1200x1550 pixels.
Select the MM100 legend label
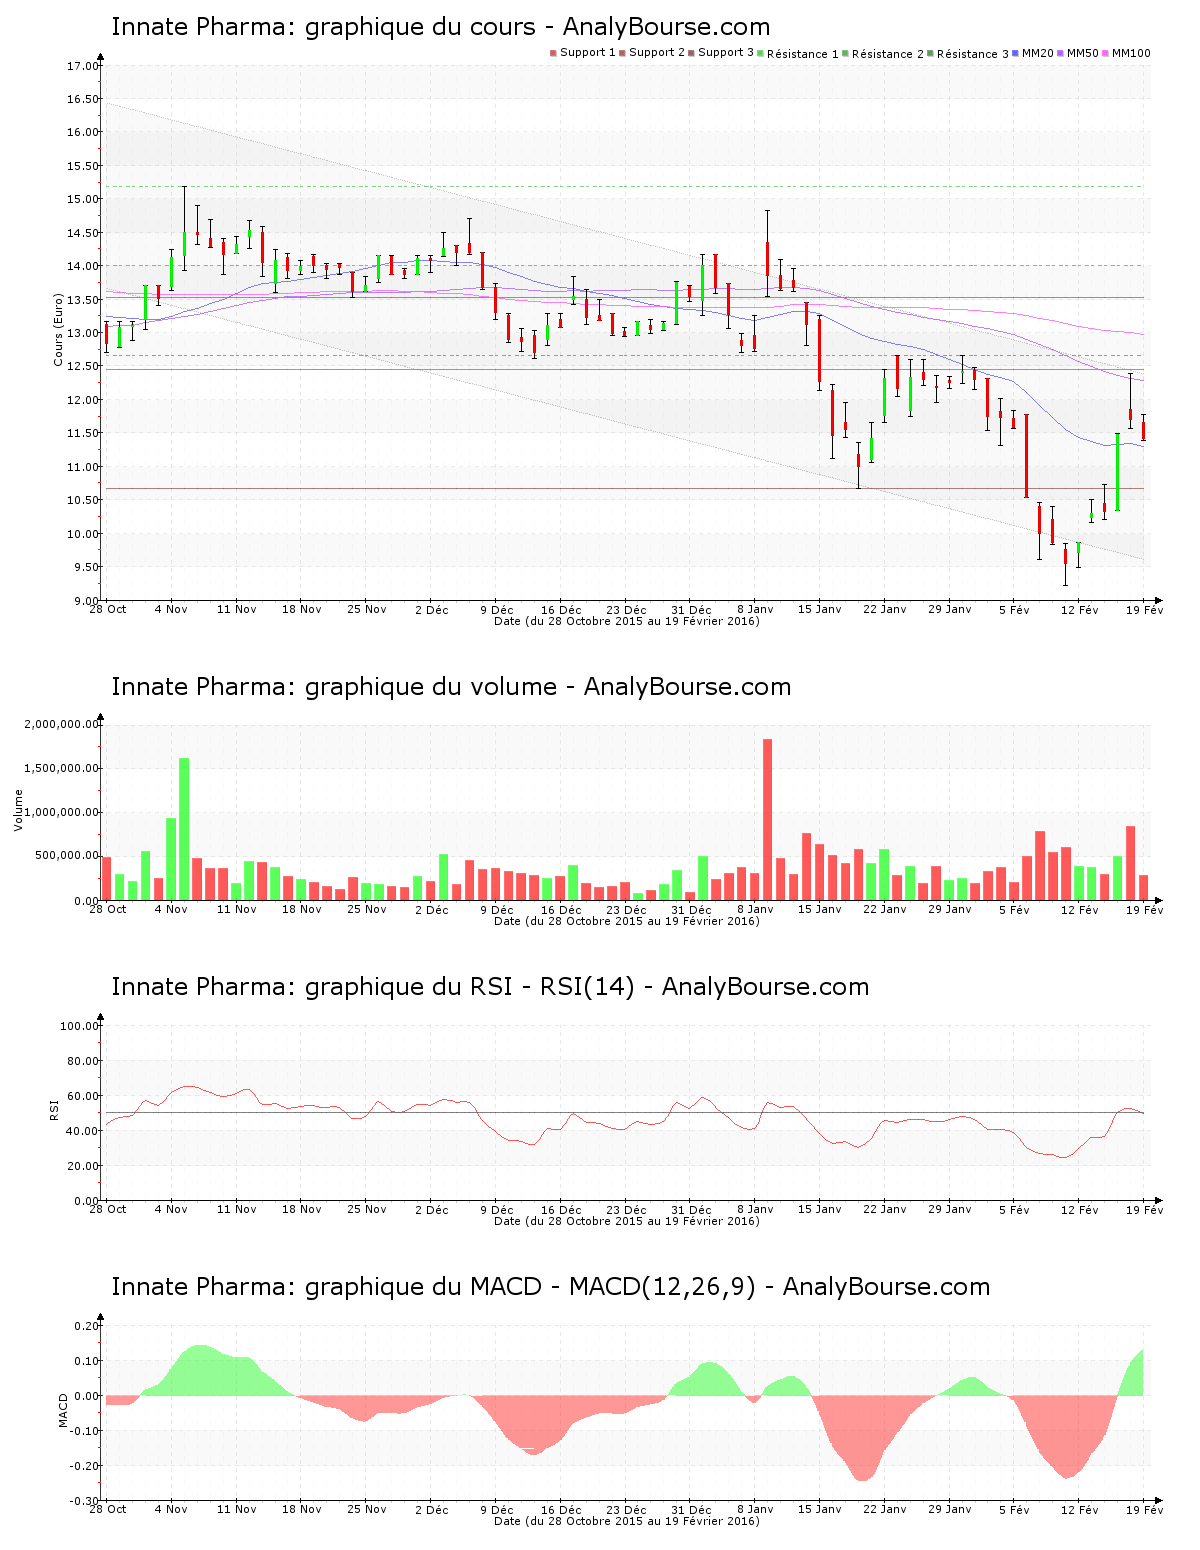pos(1131,53)
